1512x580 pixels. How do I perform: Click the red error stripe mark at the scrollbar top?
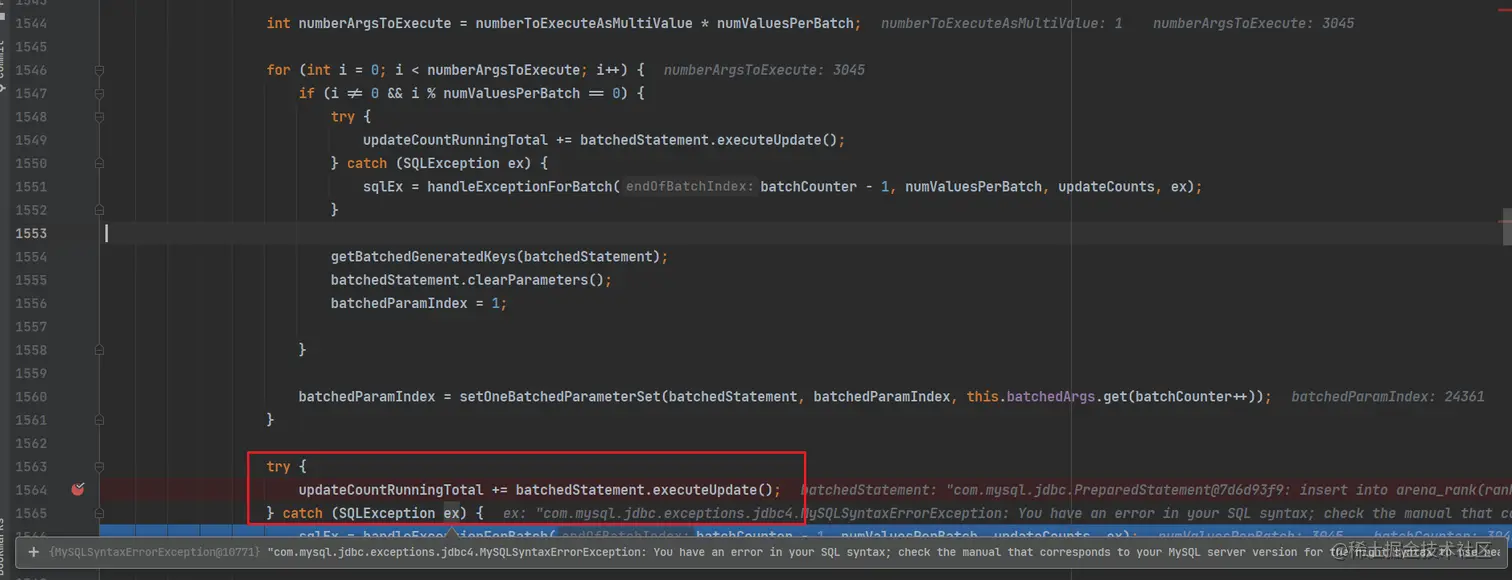(1506, 8)
